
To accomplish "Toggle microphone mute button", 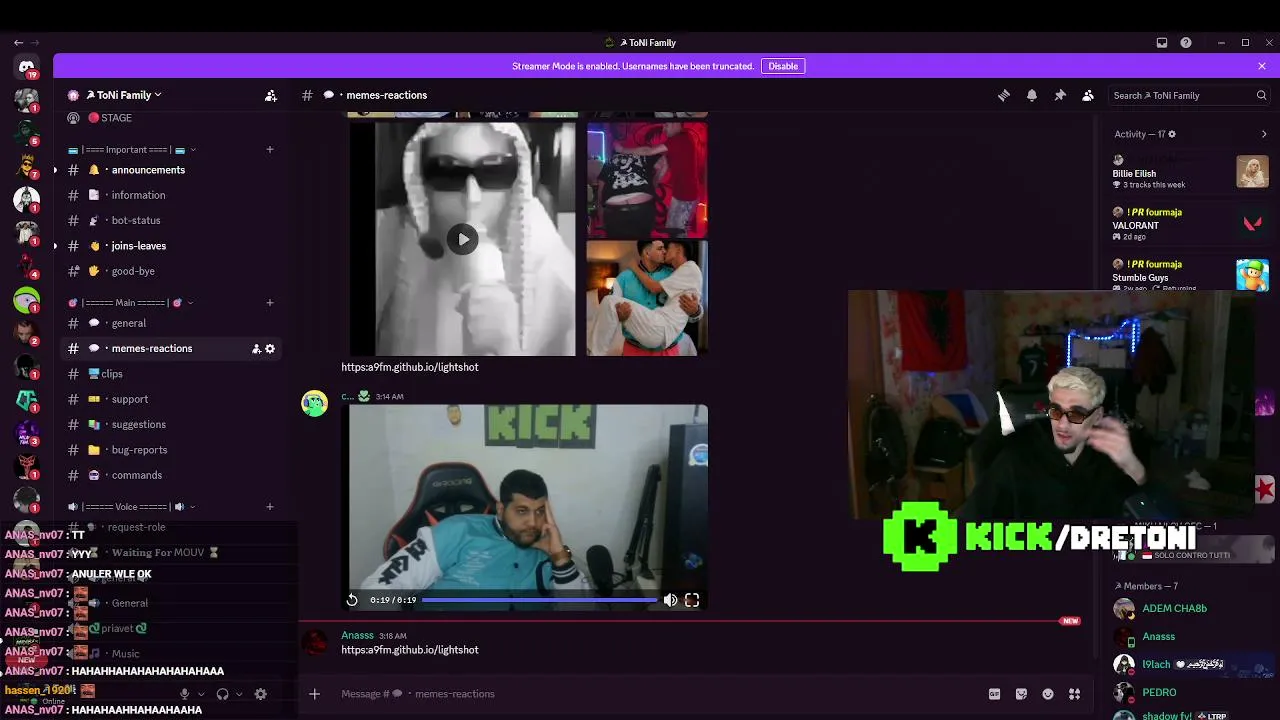I will click(184, 694).
